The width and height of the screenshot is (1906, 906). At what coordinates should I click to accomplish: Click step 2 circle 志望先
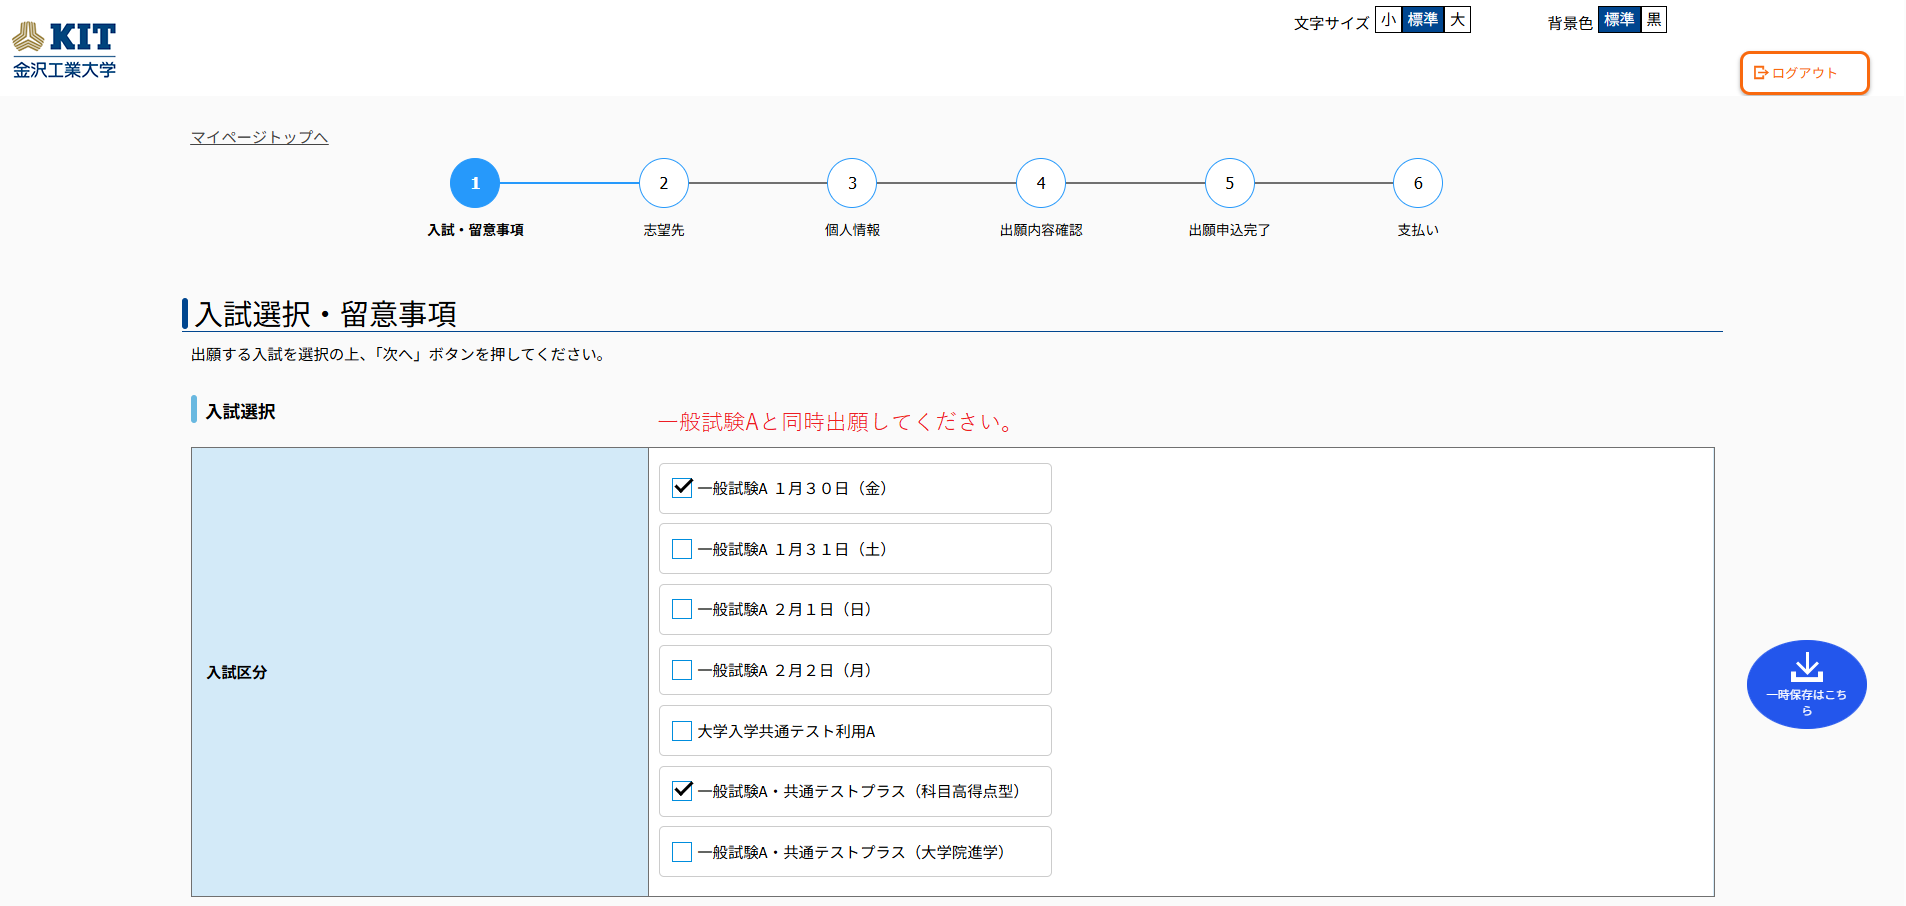pyautogui.click(x=664, y=183)
